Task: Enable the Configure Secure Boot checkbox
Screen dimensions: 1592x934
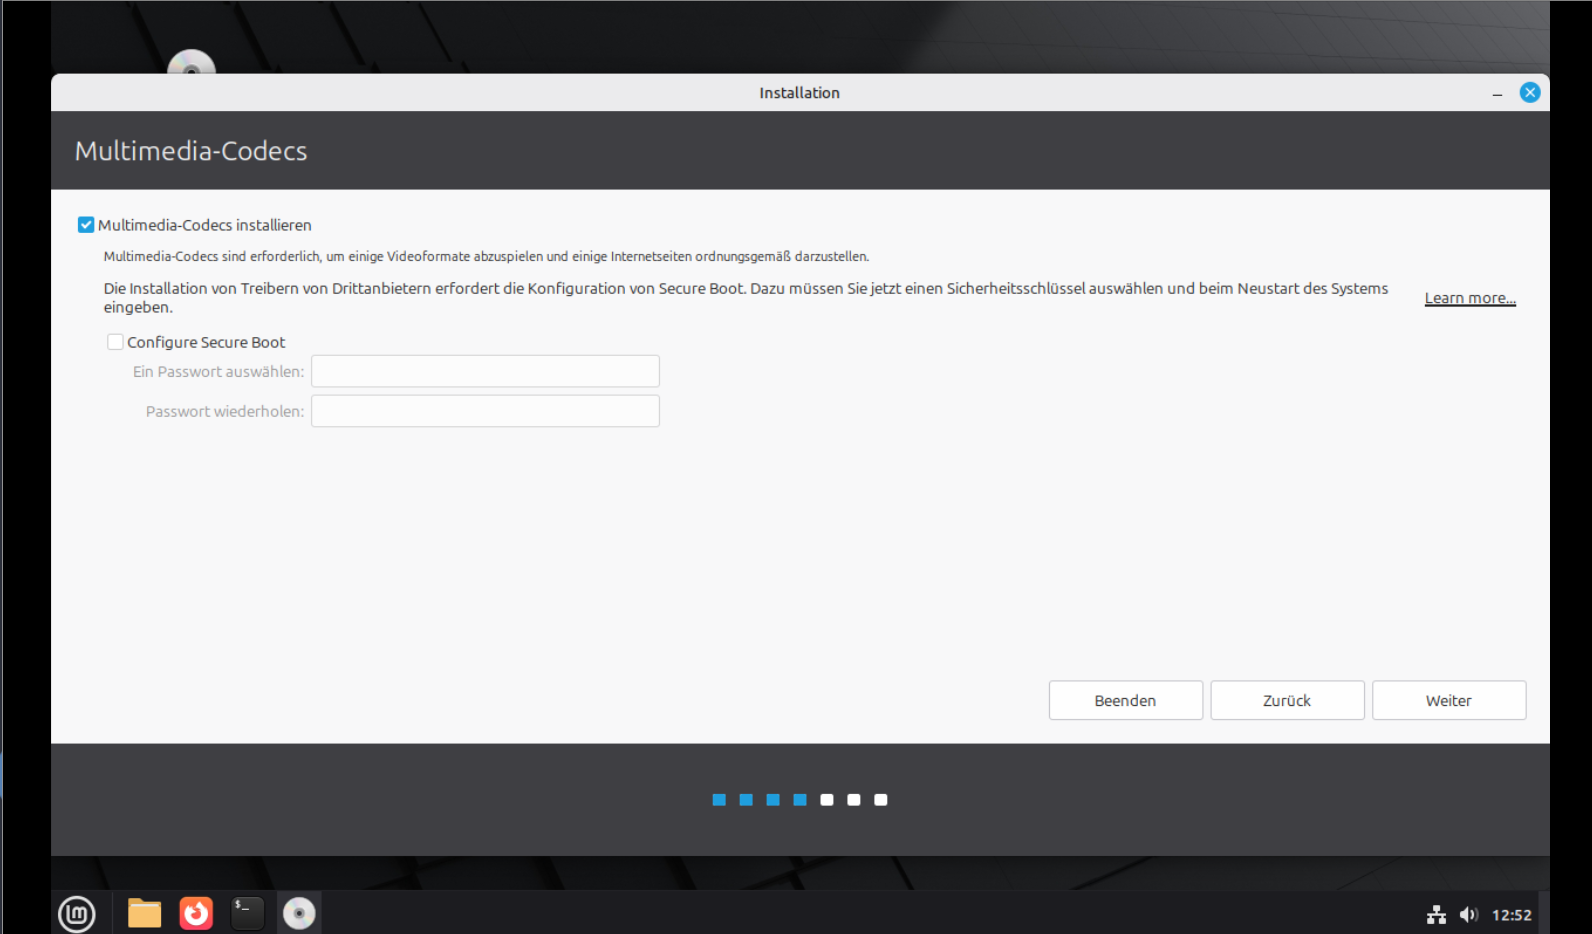Action: click(x=116, y=342)
